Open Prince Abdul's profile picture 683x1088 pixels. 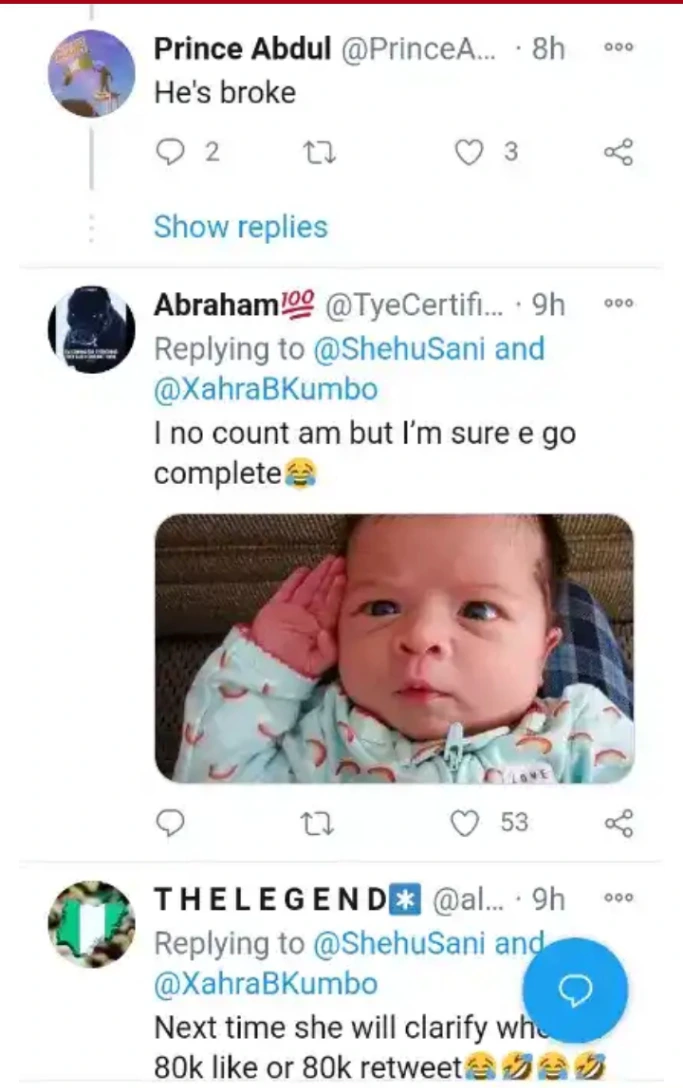(91, 73)
